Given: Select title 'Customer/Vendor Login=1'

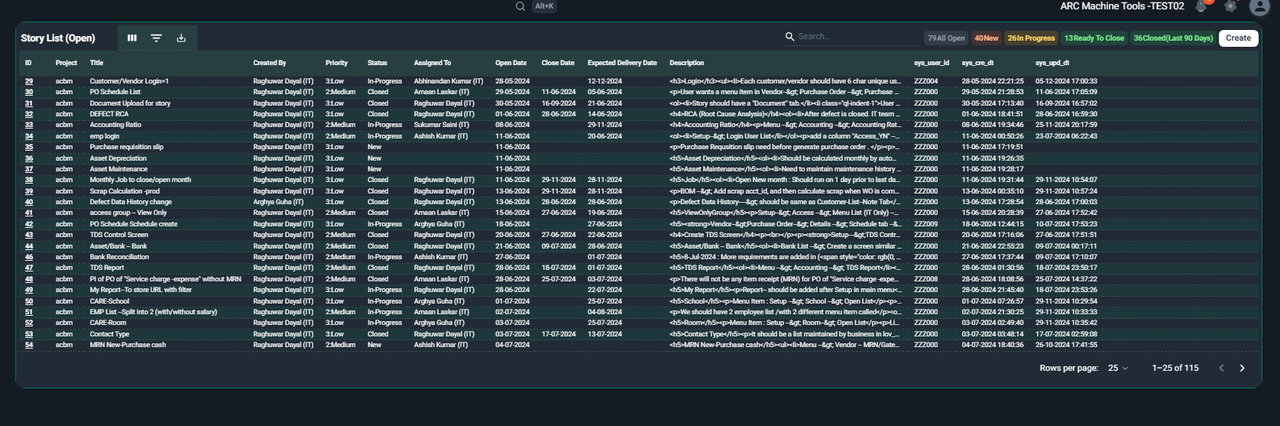Looking at the screenshot, I should 129,81.
